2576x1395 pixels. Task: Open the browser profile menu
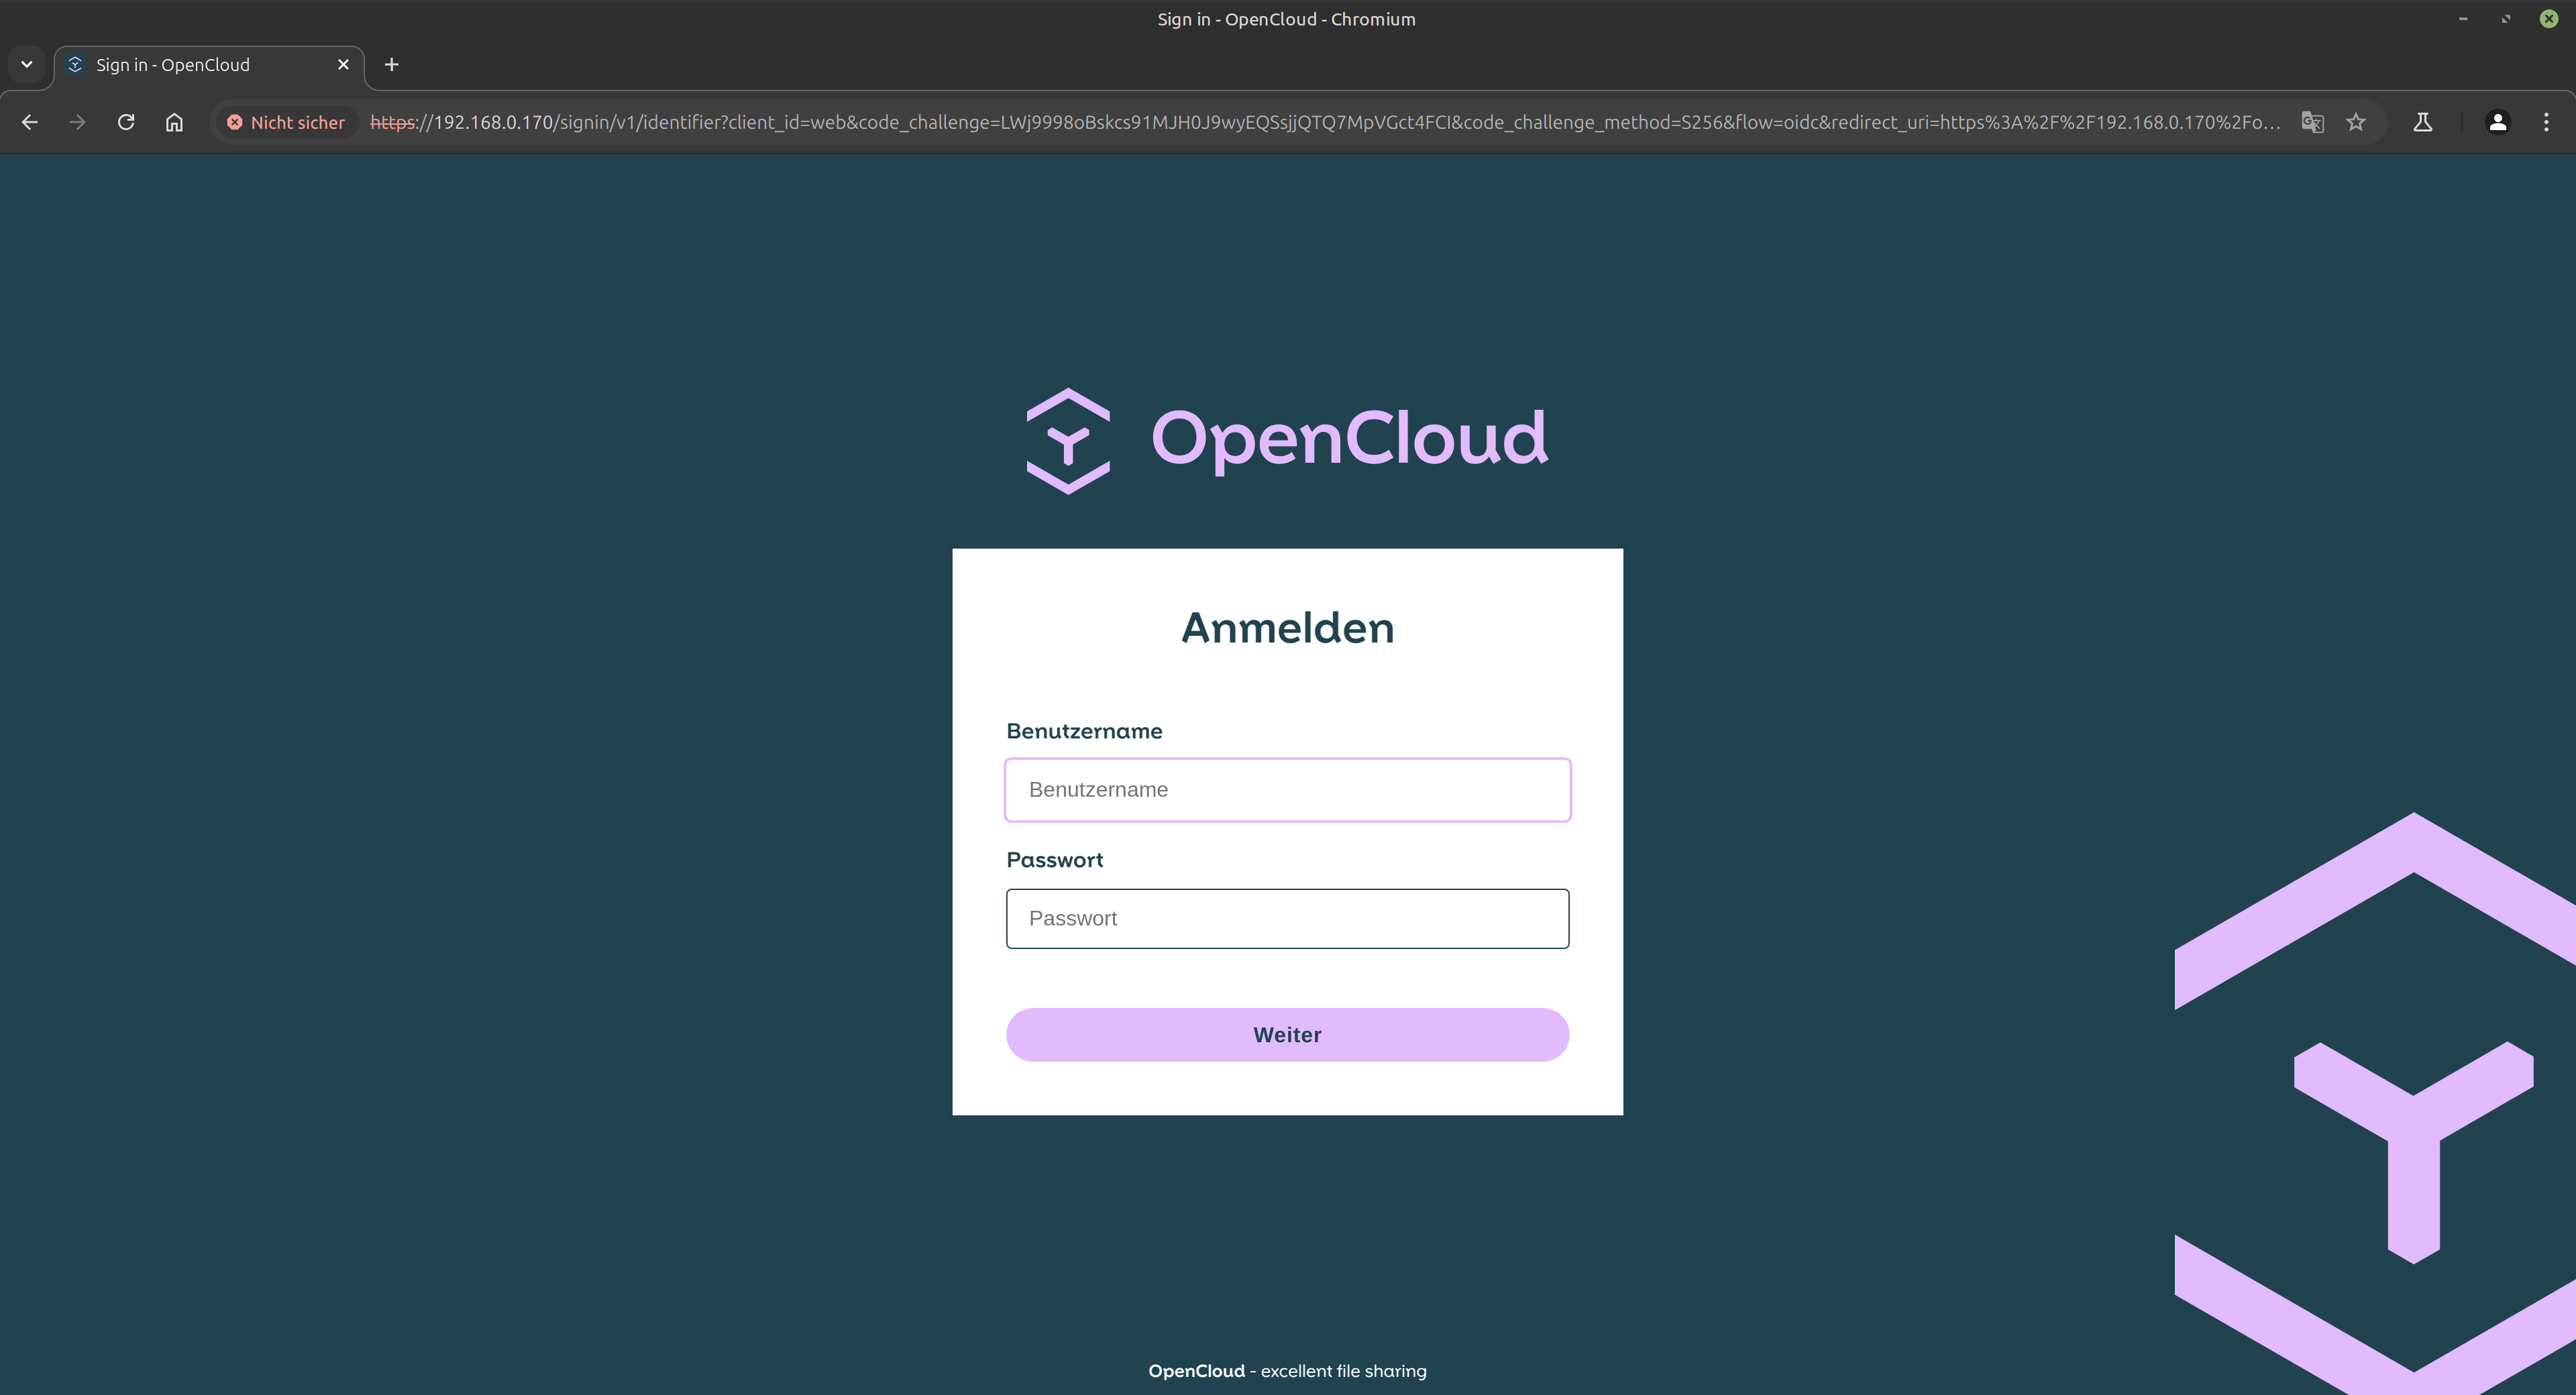pos(2498,122)
